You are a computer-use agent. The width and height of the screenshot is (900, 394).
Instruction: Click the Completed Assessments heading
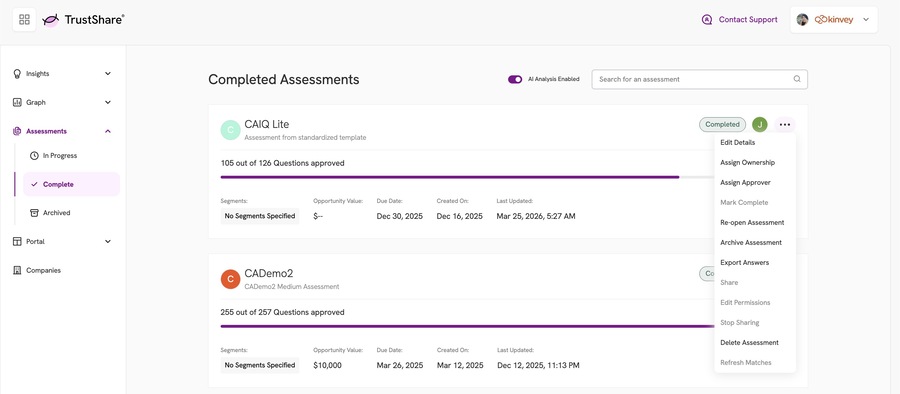pyautogui.click(x=284, y=80)
